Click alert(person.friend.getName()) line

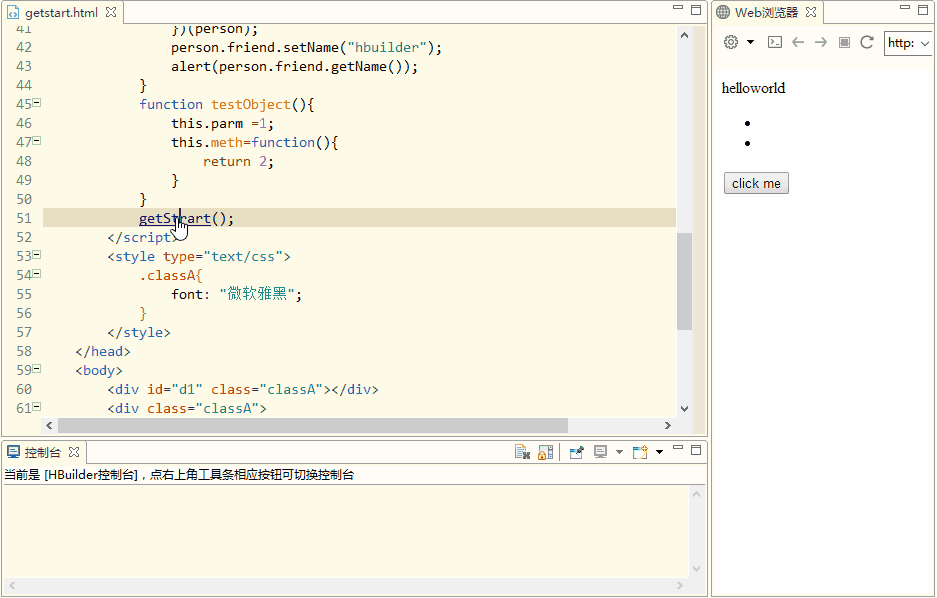pos(295,67)
